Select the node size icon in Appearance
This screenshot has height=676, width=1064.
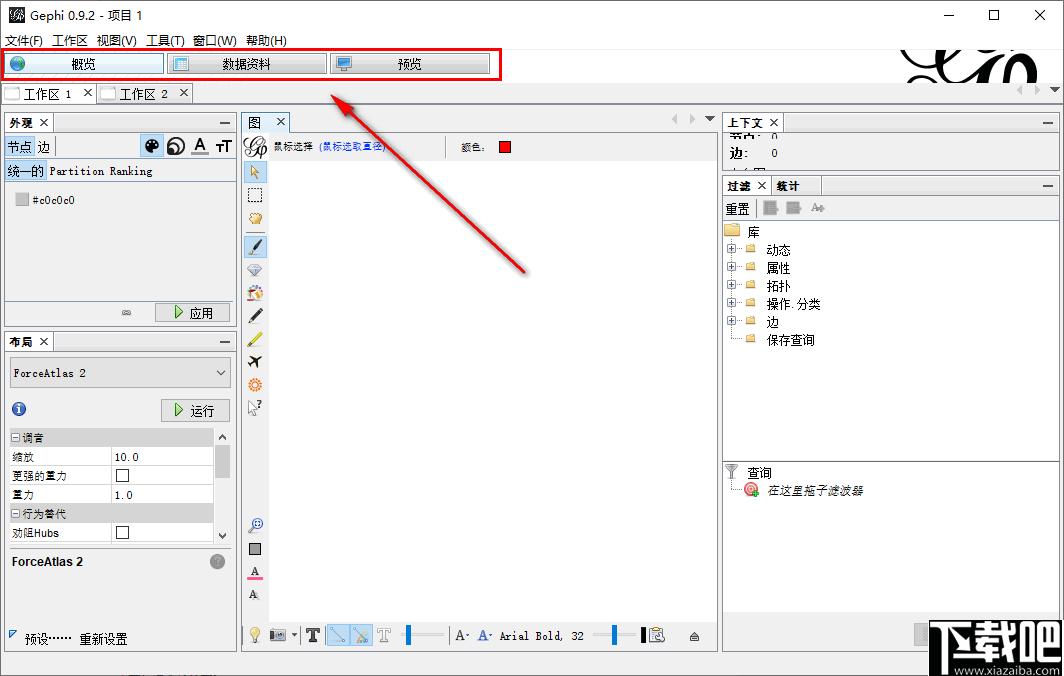(x=176, y=147)
